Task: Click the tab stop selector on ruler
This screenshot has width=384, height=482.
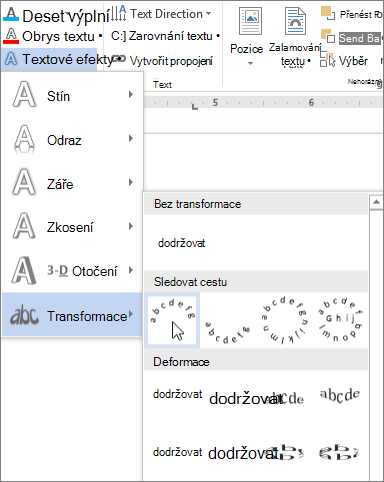Action: point(195,107)
